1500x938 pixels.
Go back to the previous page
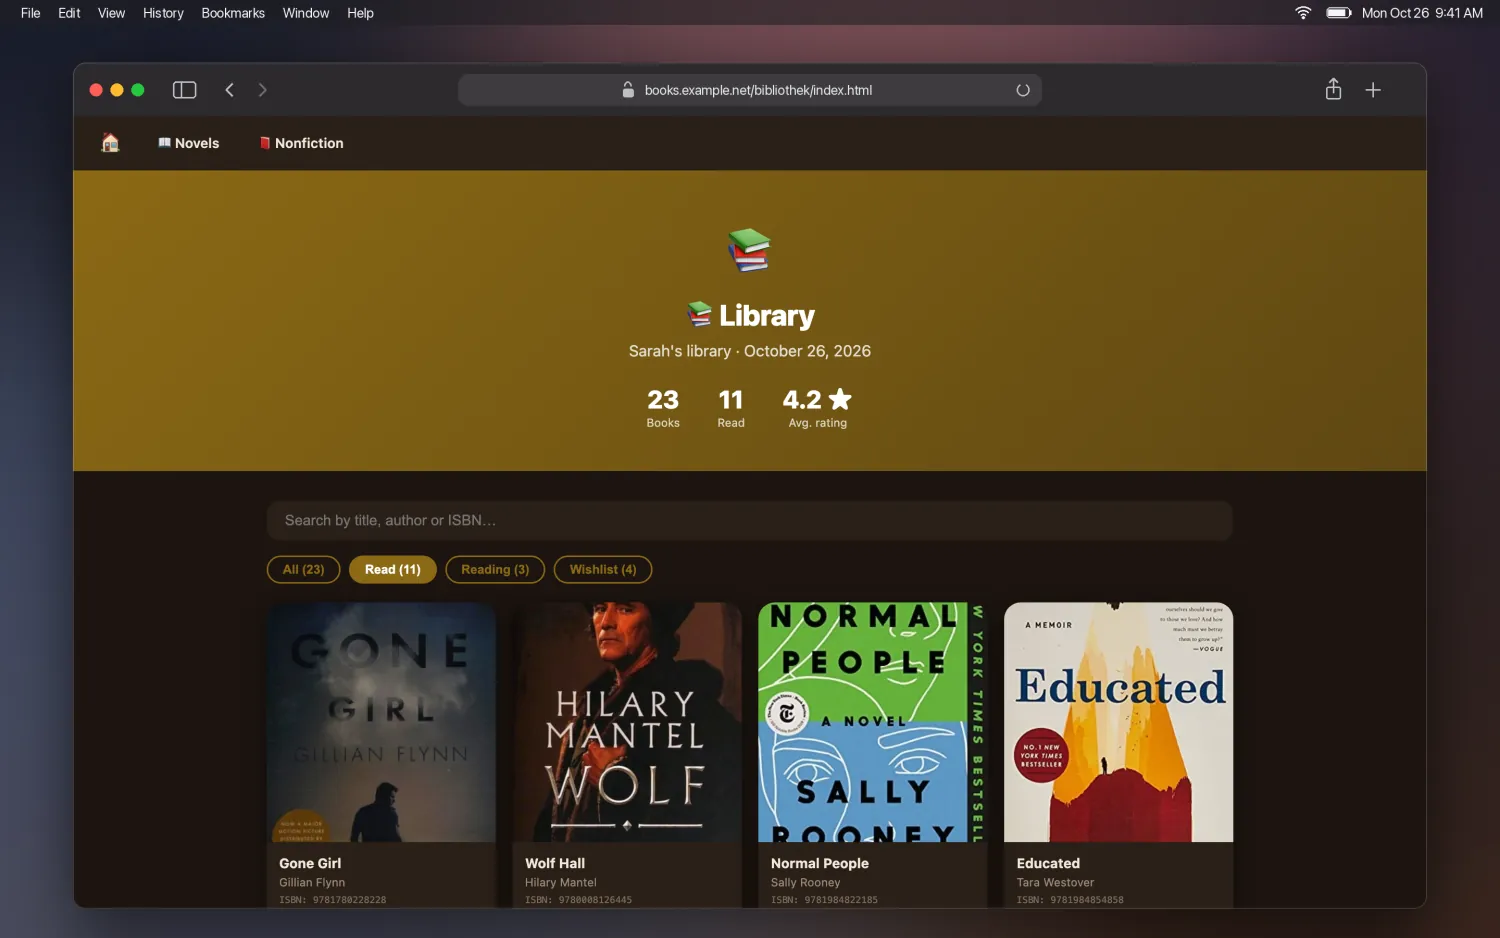tap(230, 90)
